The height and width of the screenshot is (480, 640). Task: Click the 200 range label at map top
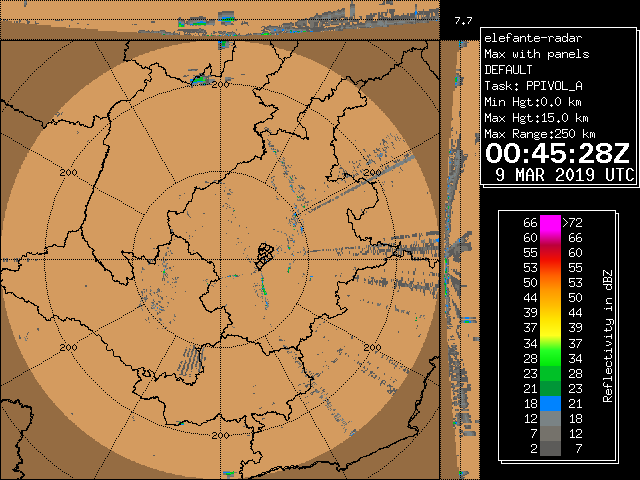(221, 84)
